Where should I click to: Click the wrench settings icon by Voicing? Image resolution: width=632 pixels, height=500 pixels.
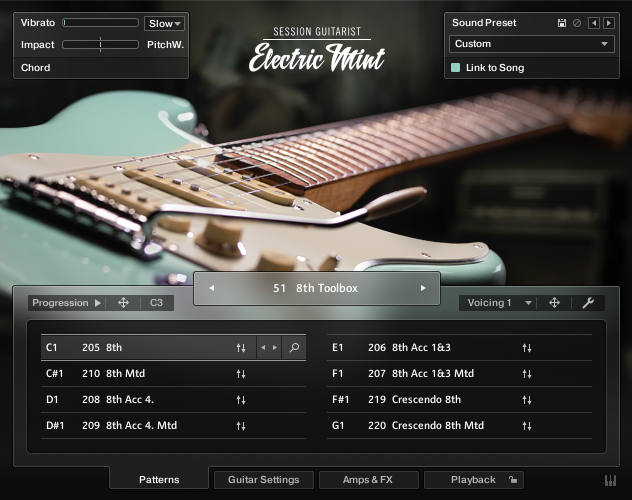588,303
